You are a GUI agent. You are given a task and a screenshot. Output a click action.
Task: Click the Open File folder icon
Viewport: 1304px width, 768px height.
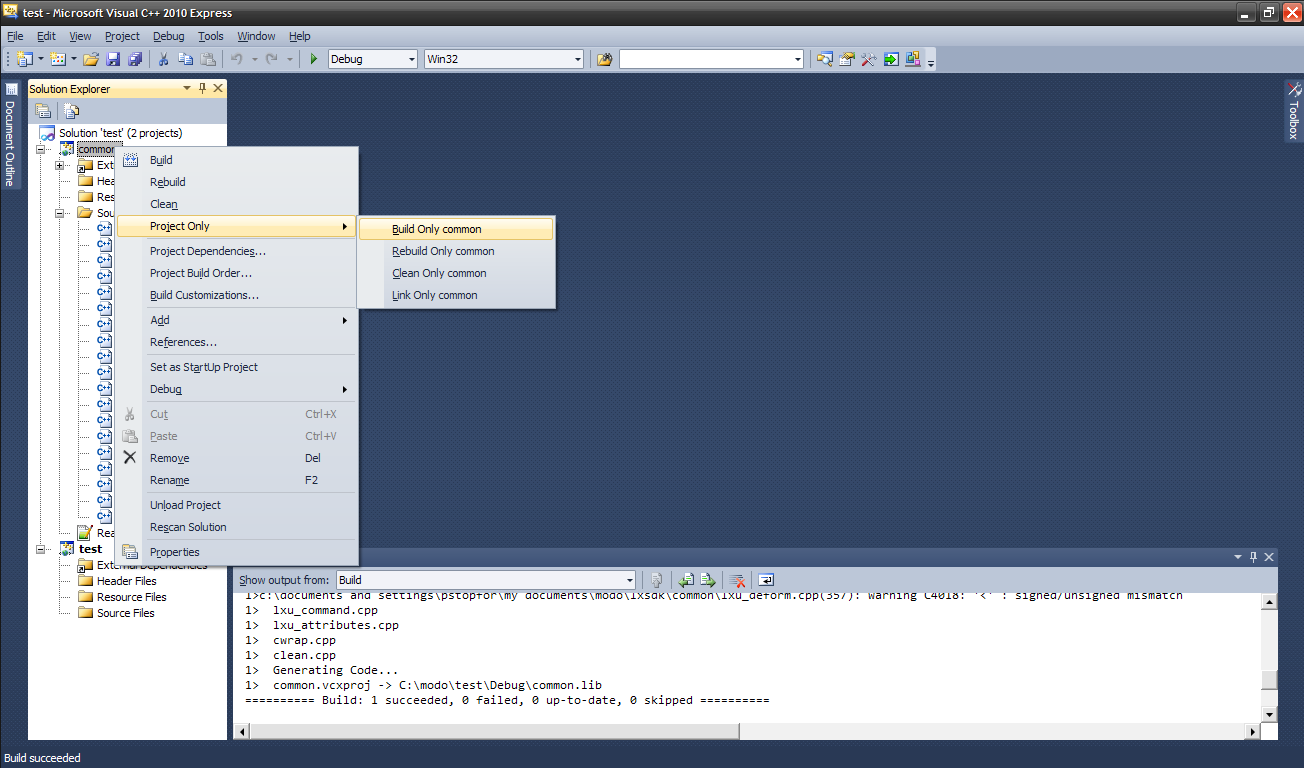point(91,59)
